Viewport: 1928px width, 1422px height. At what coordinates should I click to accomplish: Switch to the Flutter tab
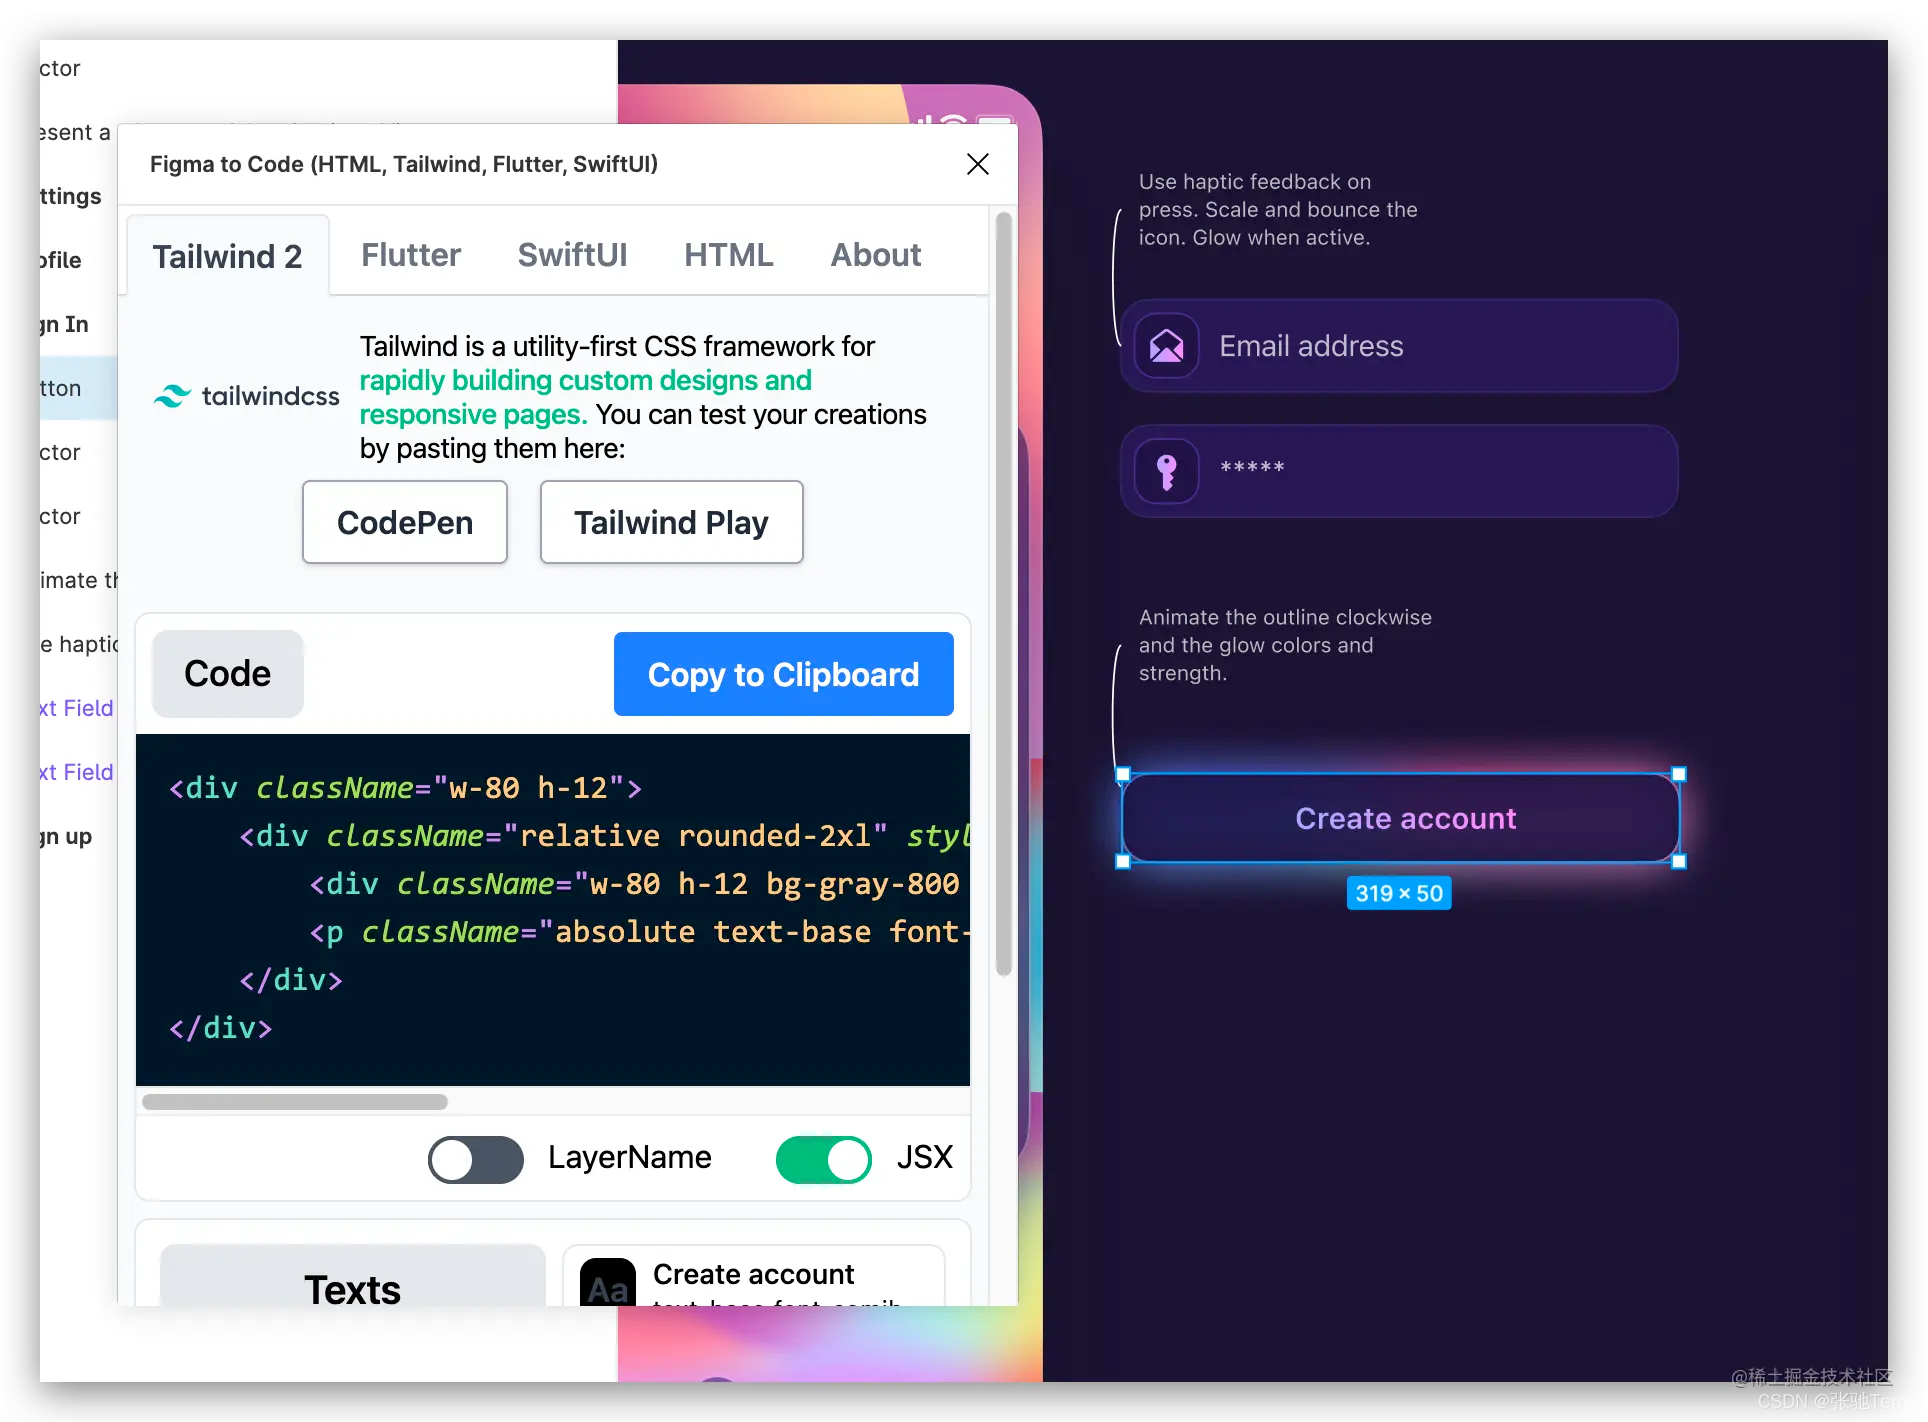[x=410, y=255]
